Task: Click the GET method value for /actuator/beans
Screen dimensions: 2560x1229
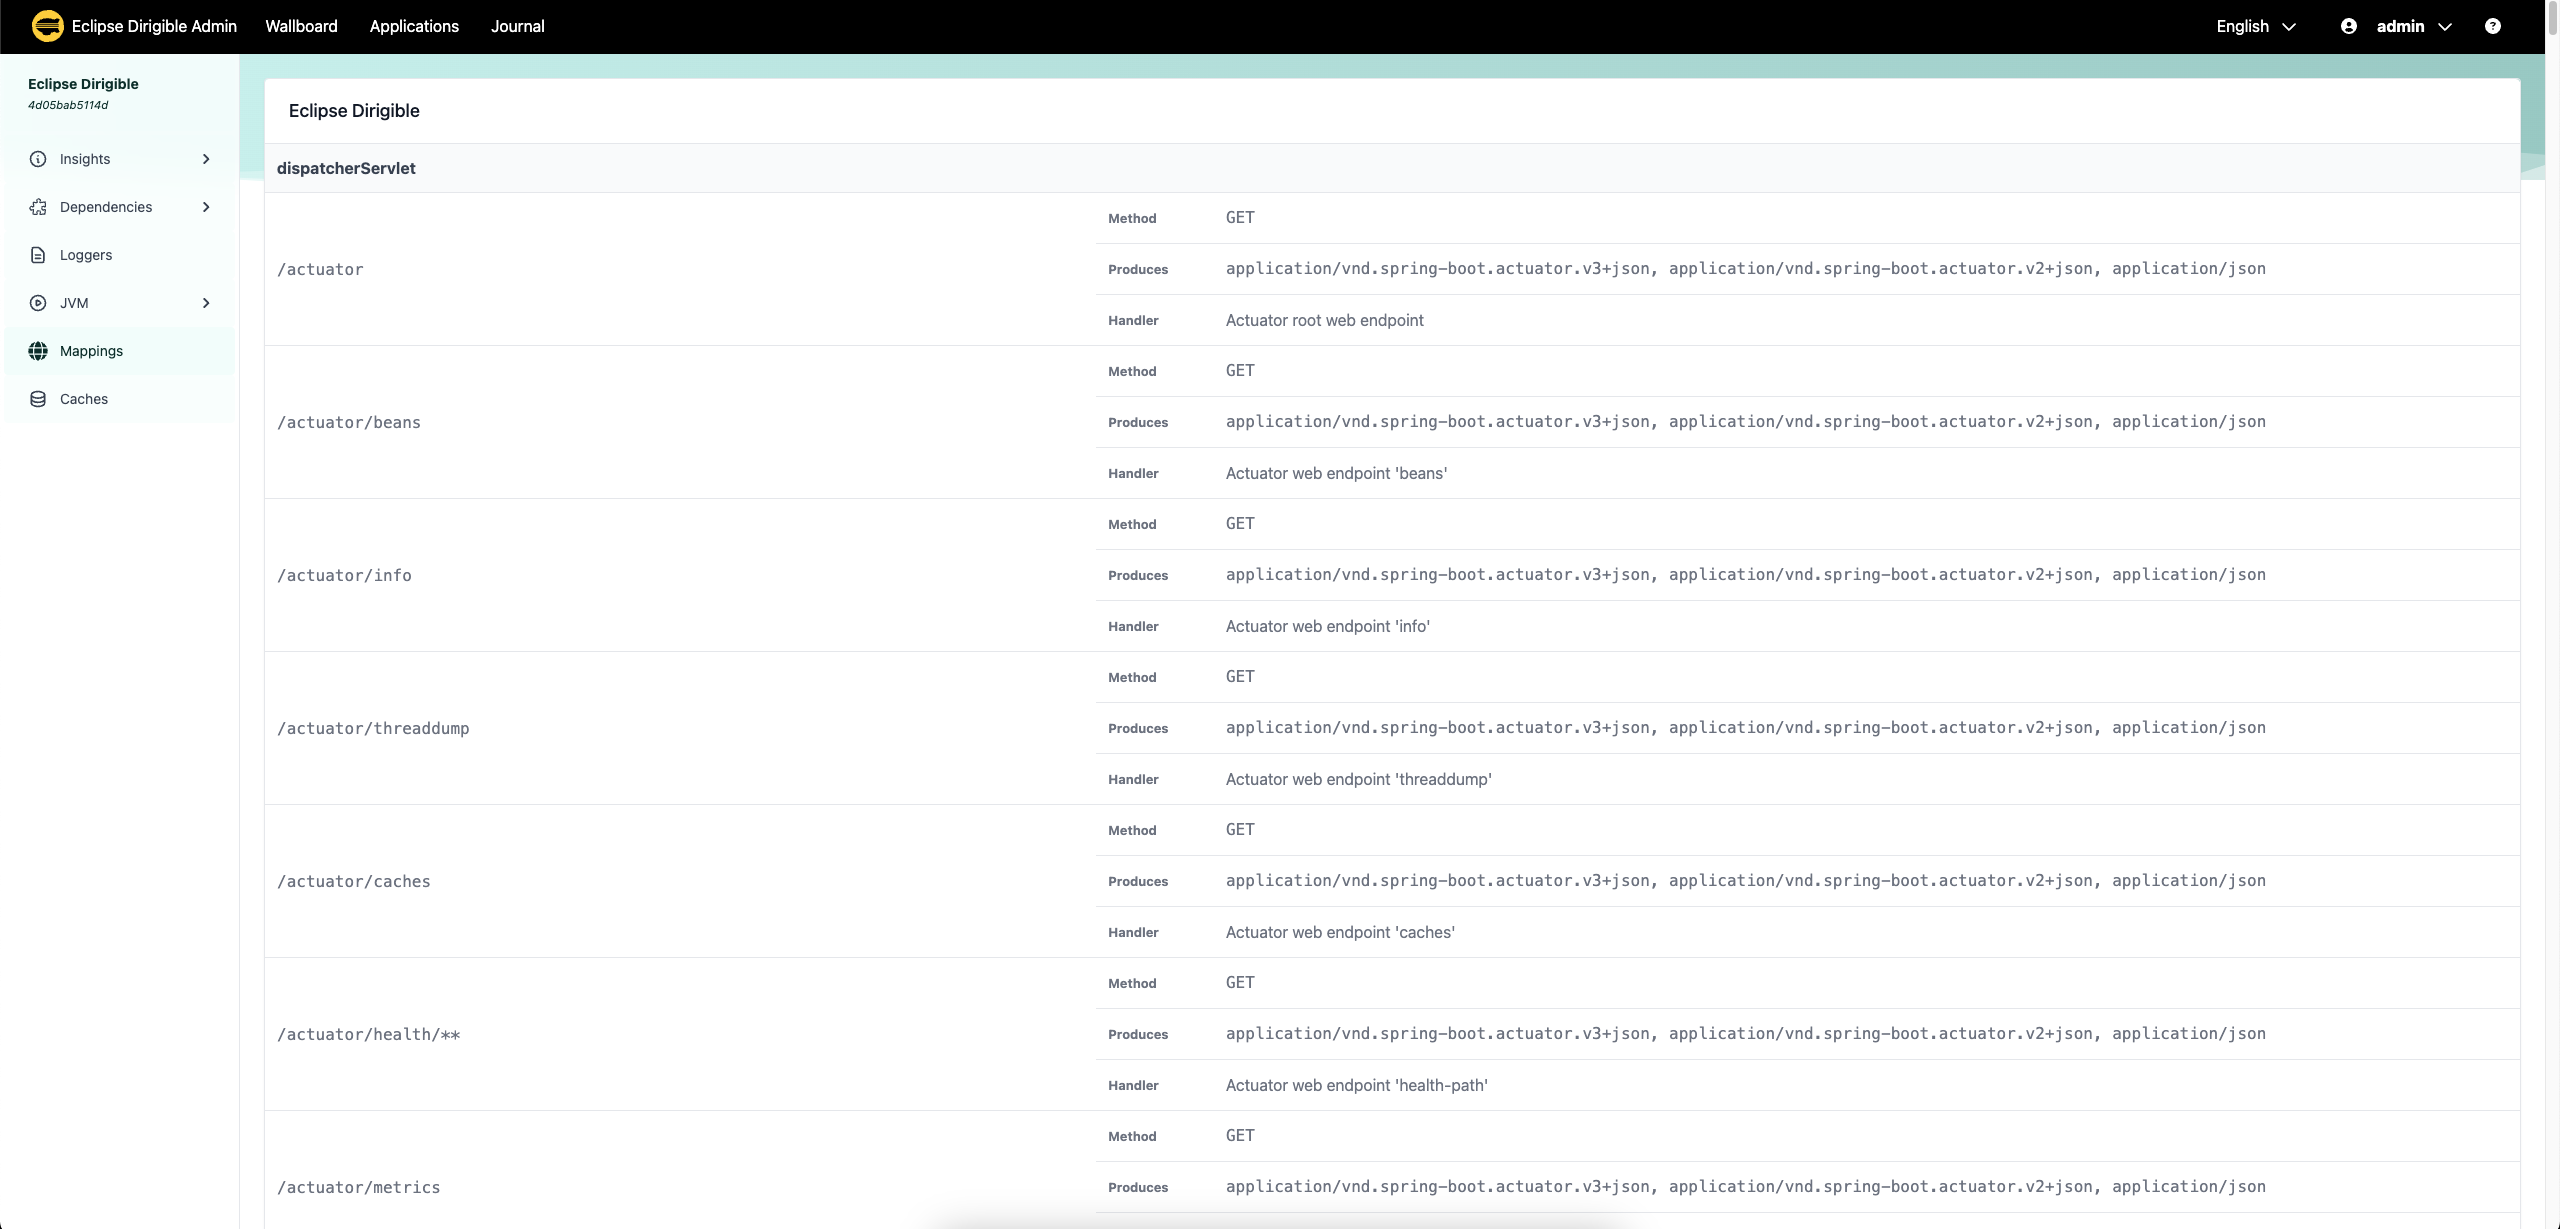Action: [1240, 371]
